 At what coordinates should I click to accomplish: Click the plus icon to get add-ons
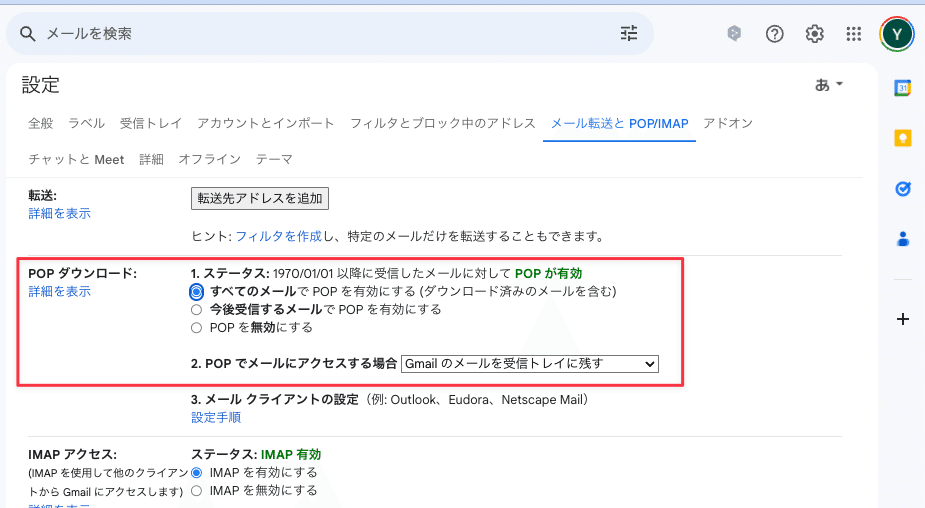(902, 319)
